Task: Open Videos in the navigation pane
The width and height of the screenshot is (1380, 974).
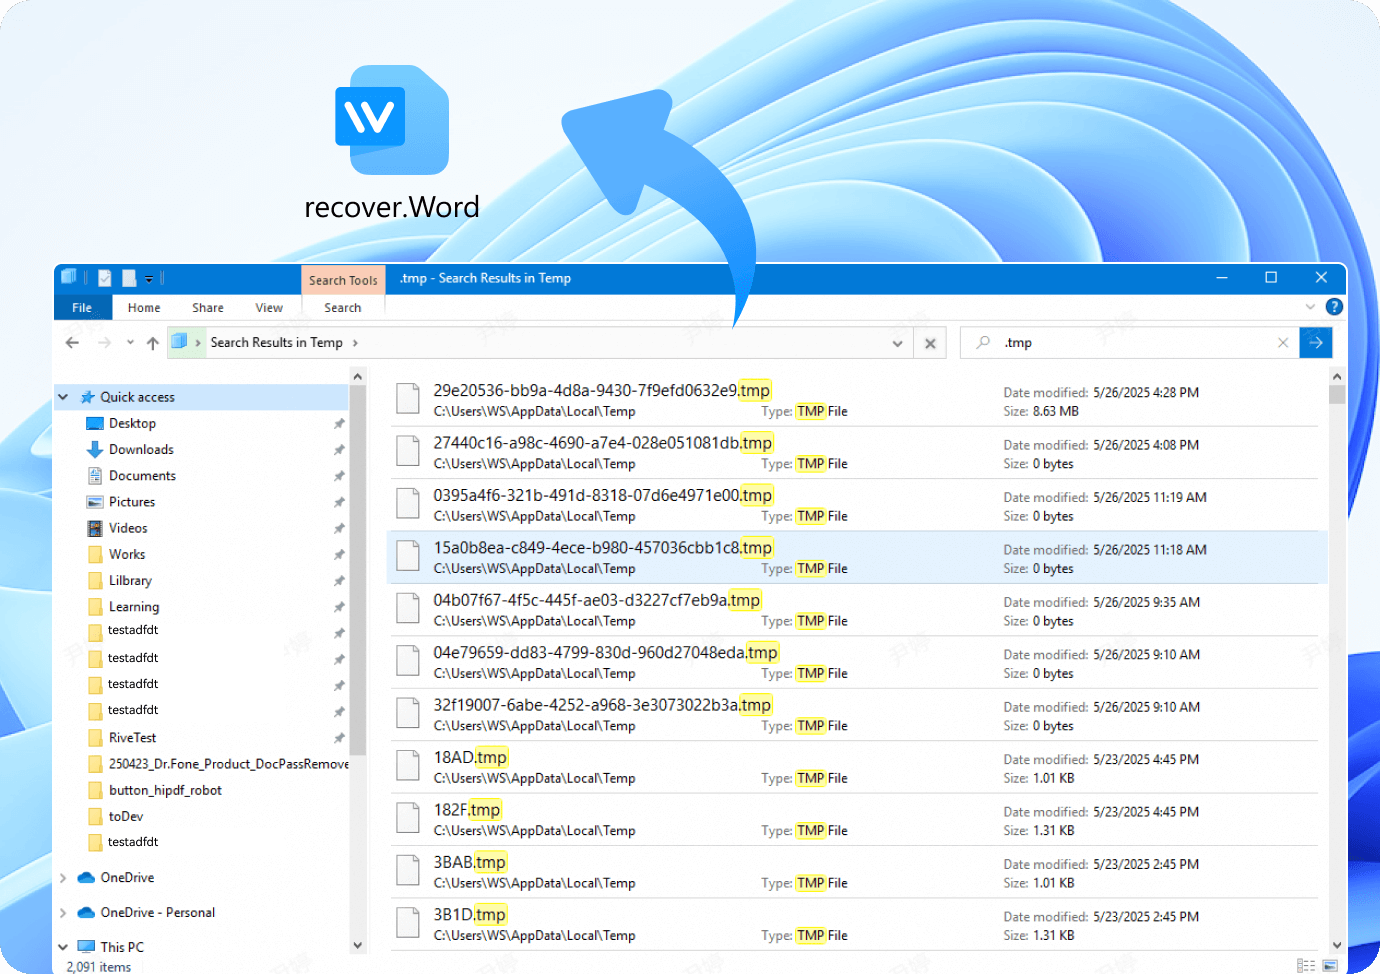Action: click(128, 528)
